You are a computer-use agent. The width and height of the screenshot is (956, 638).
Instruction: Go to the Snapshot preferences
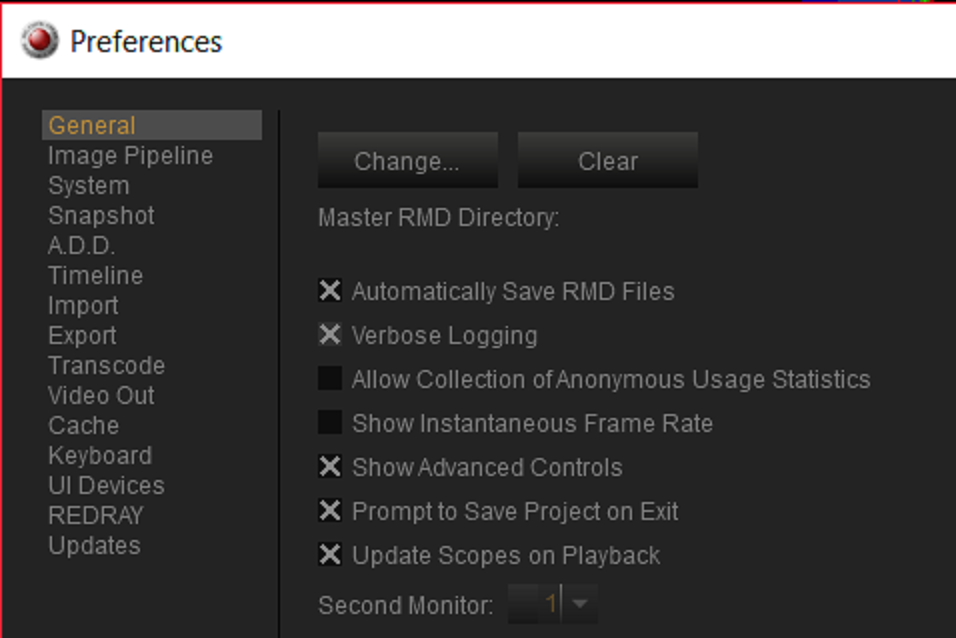[x=101, y=215]
